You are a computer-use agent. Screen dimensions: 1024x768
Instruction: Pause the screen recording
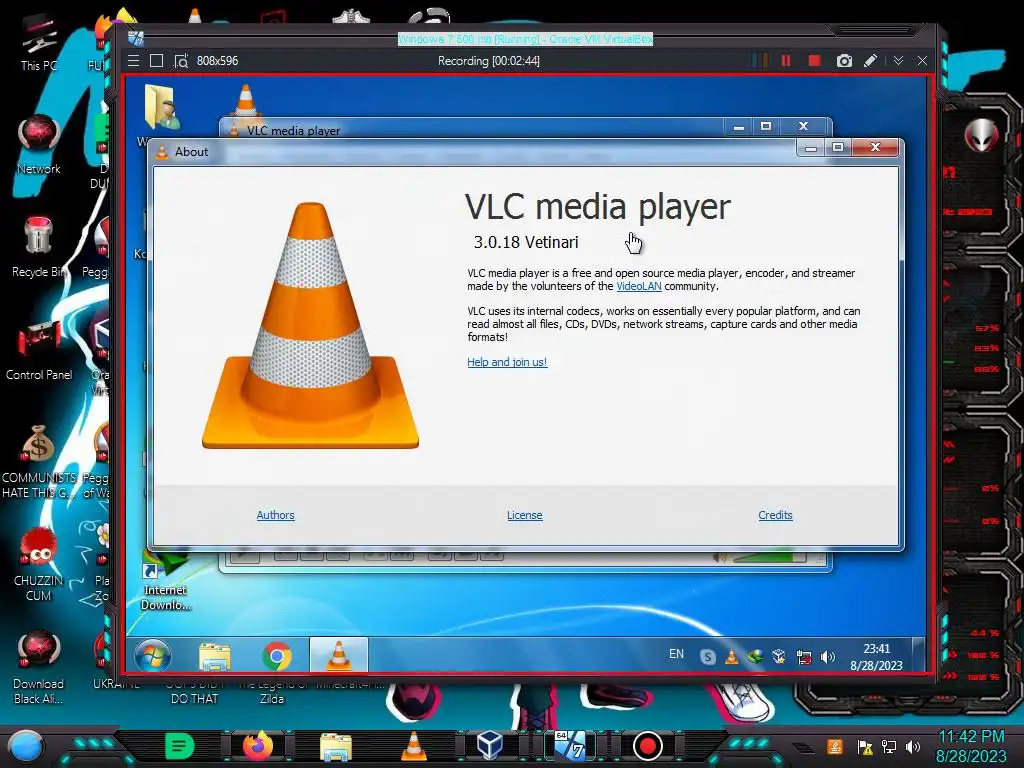pos(786,61)
